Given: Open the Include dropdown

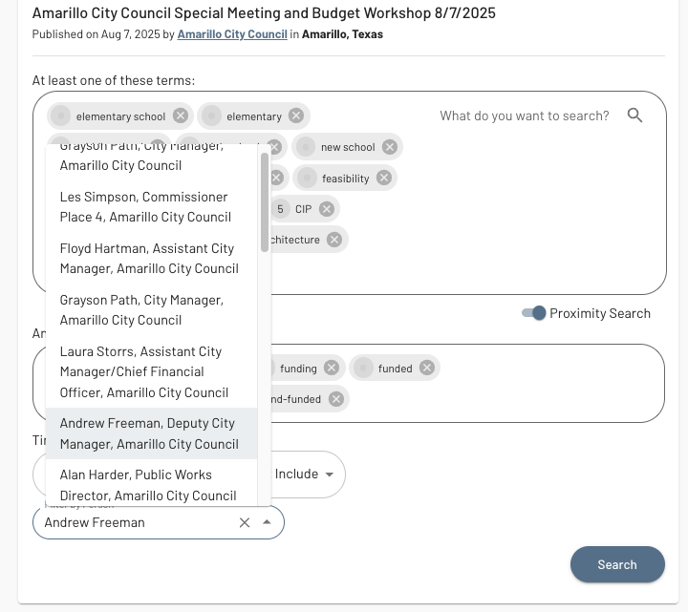Looking at the screenshot, I should tap(305, 474).
